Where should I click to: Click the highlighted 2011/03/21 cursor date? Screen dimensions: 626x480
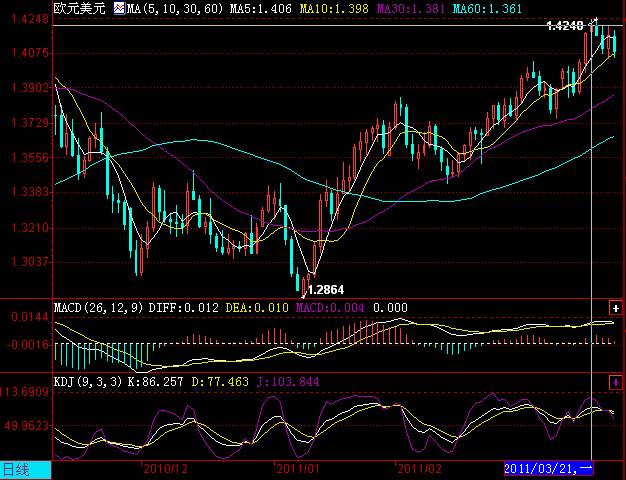(x=549, y=468)
